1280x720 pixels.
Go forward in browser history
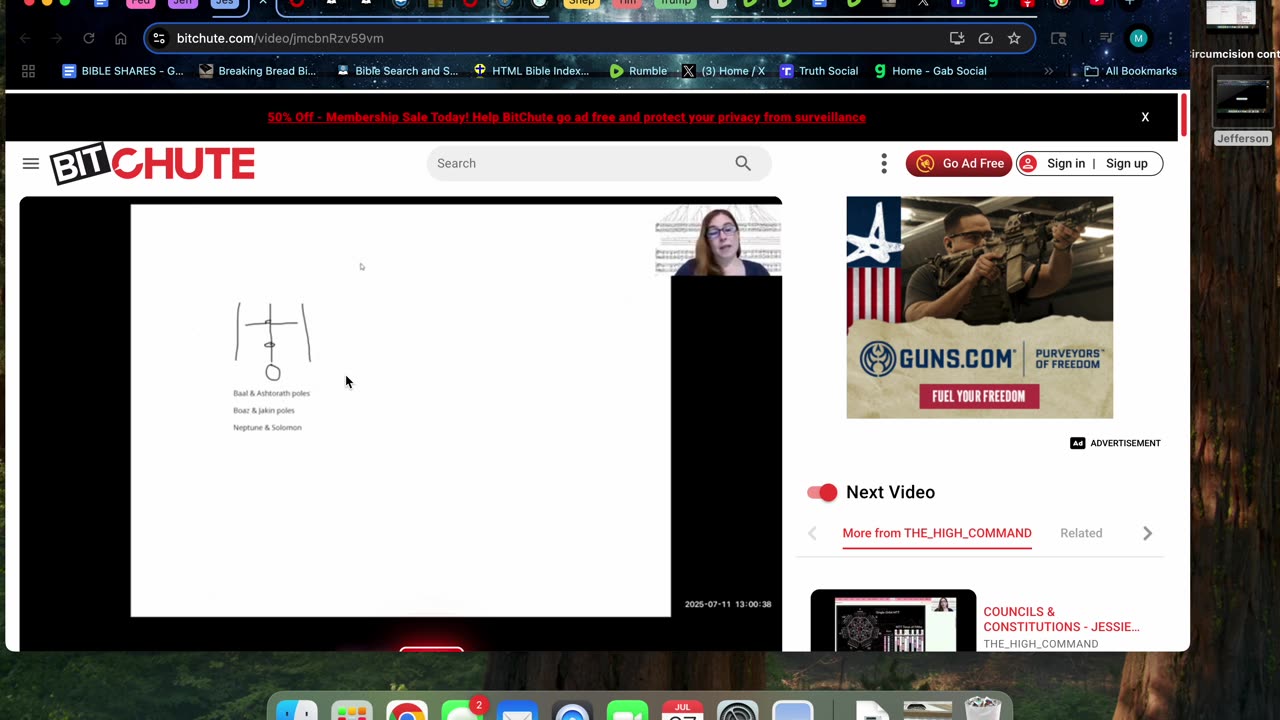(57, 38)
